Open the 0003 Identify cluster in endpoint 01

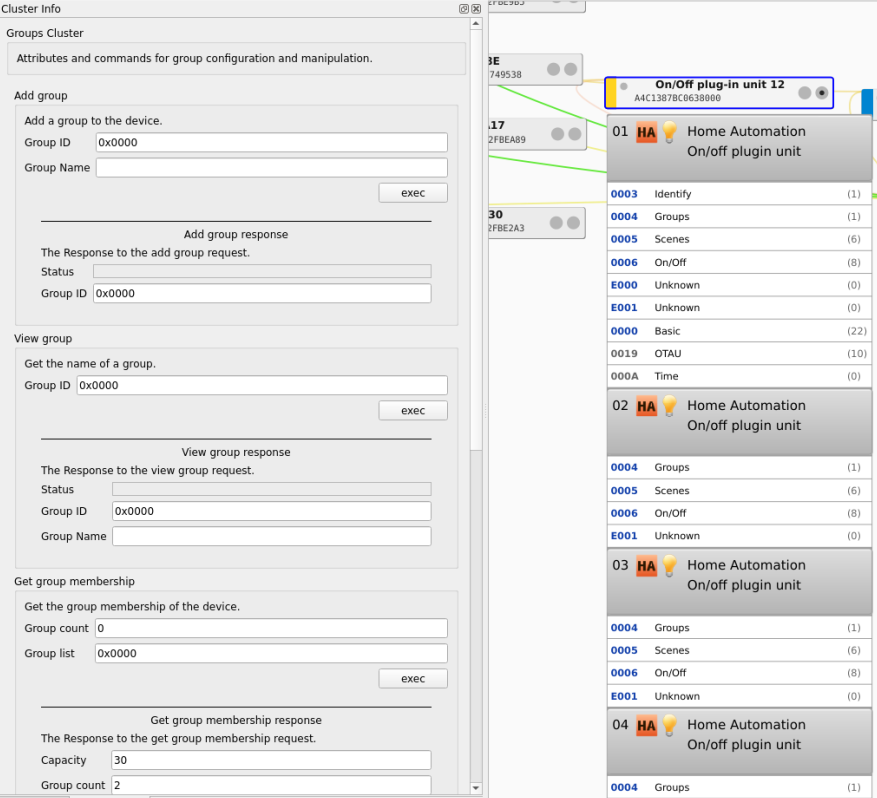[739, 194]
